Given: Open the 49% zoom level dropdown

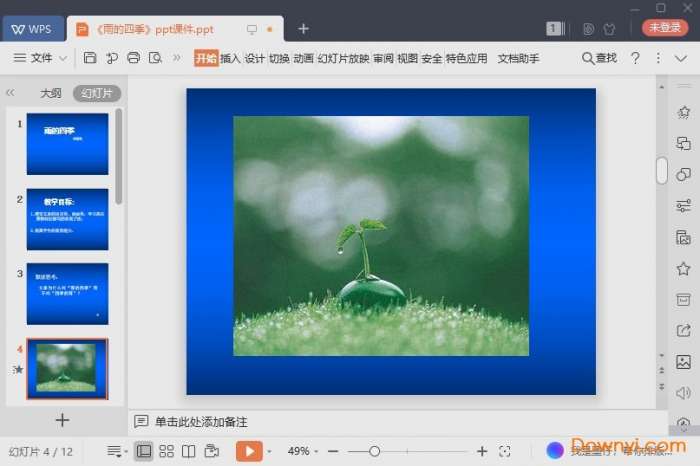Looking at the screenshot, I should 303,451.
